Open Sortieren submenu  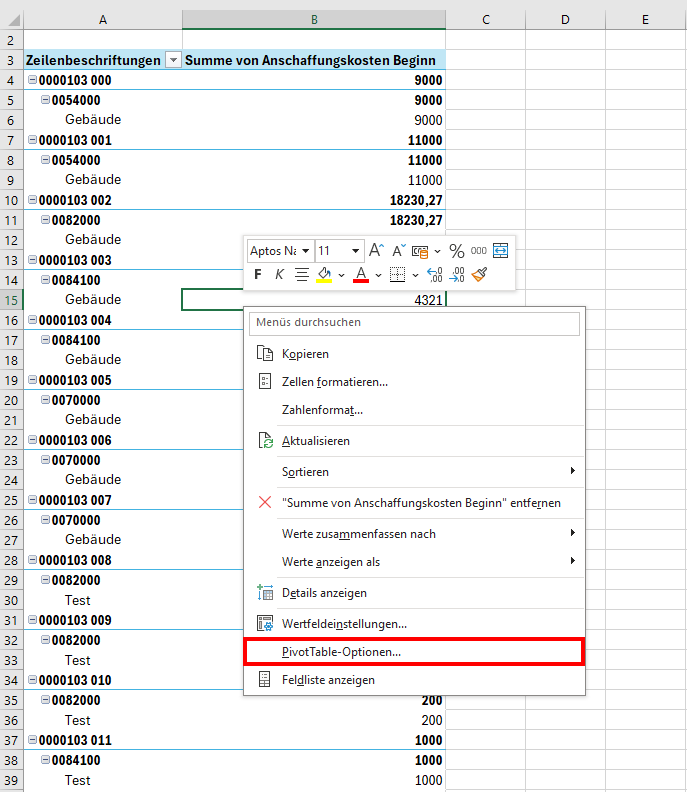pos(414,472)
